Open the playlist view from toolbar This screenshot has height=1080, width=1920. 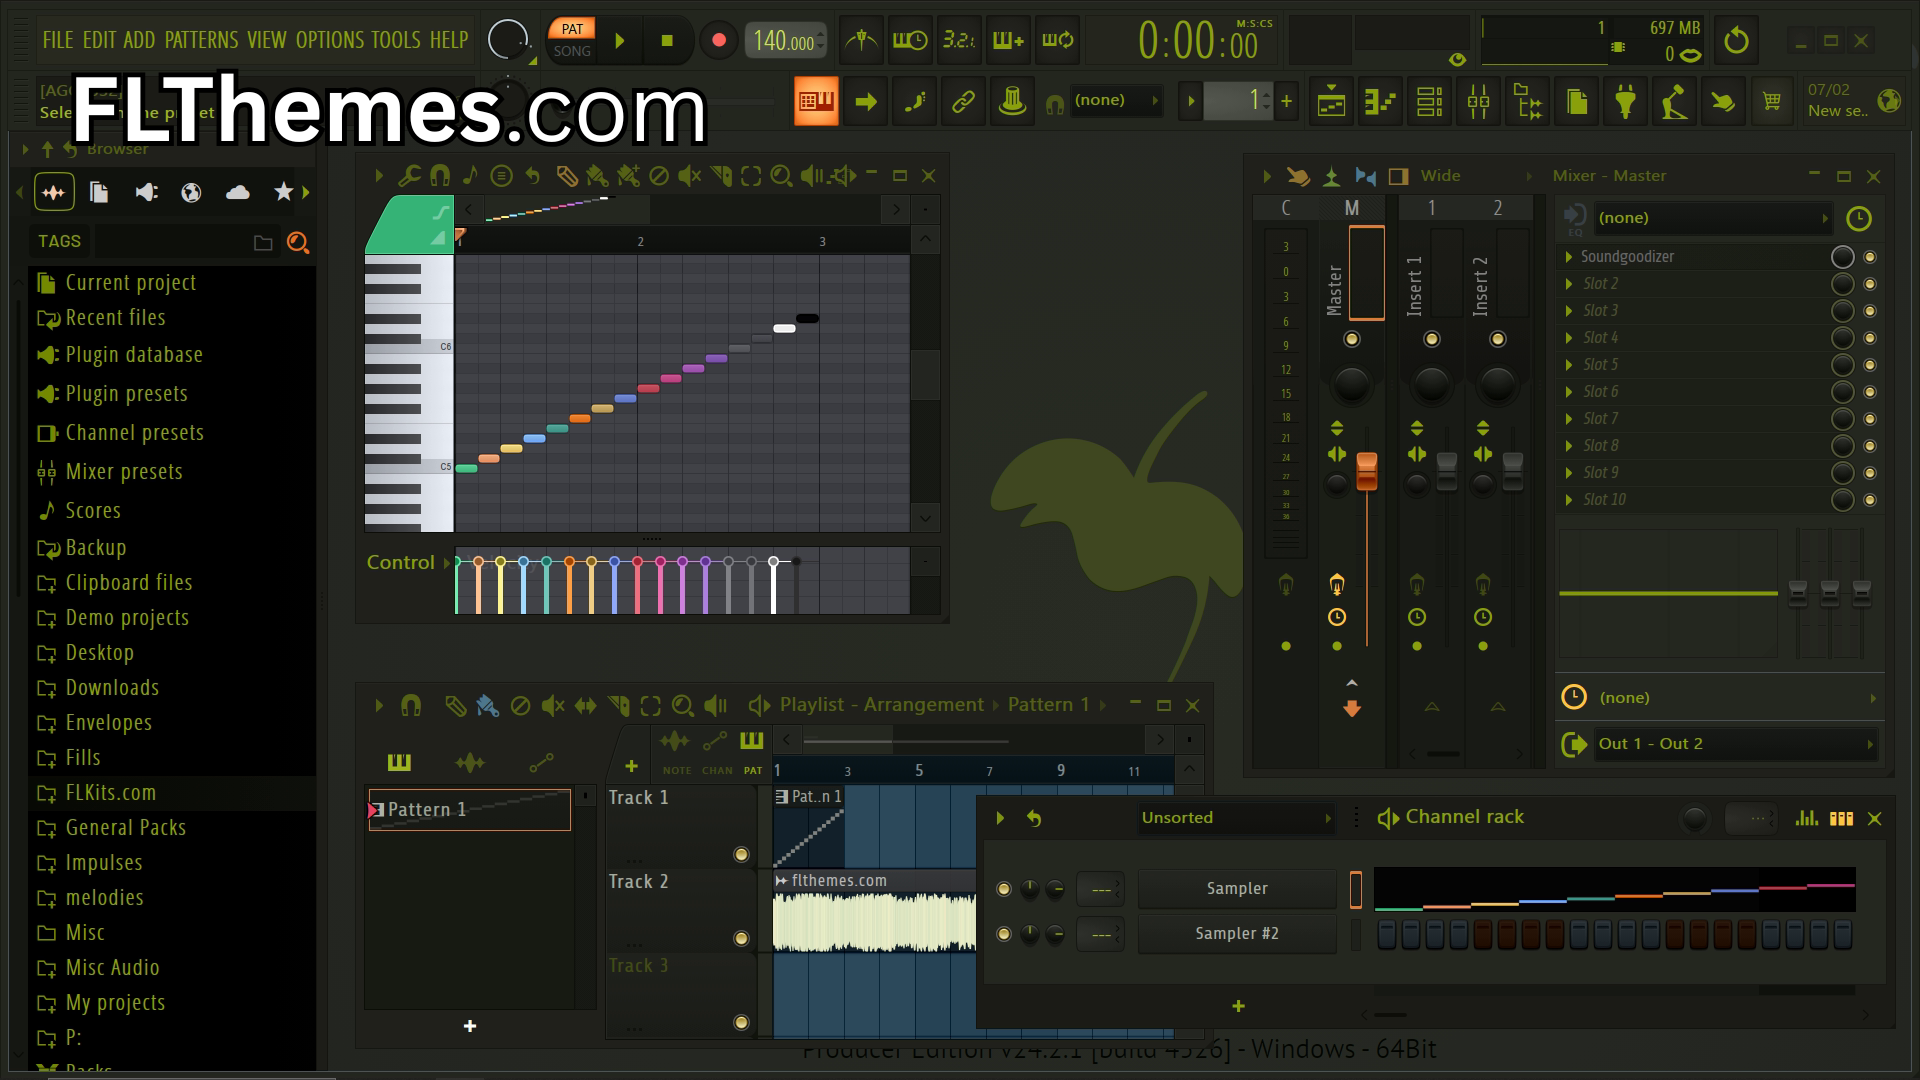[1331, 101]
